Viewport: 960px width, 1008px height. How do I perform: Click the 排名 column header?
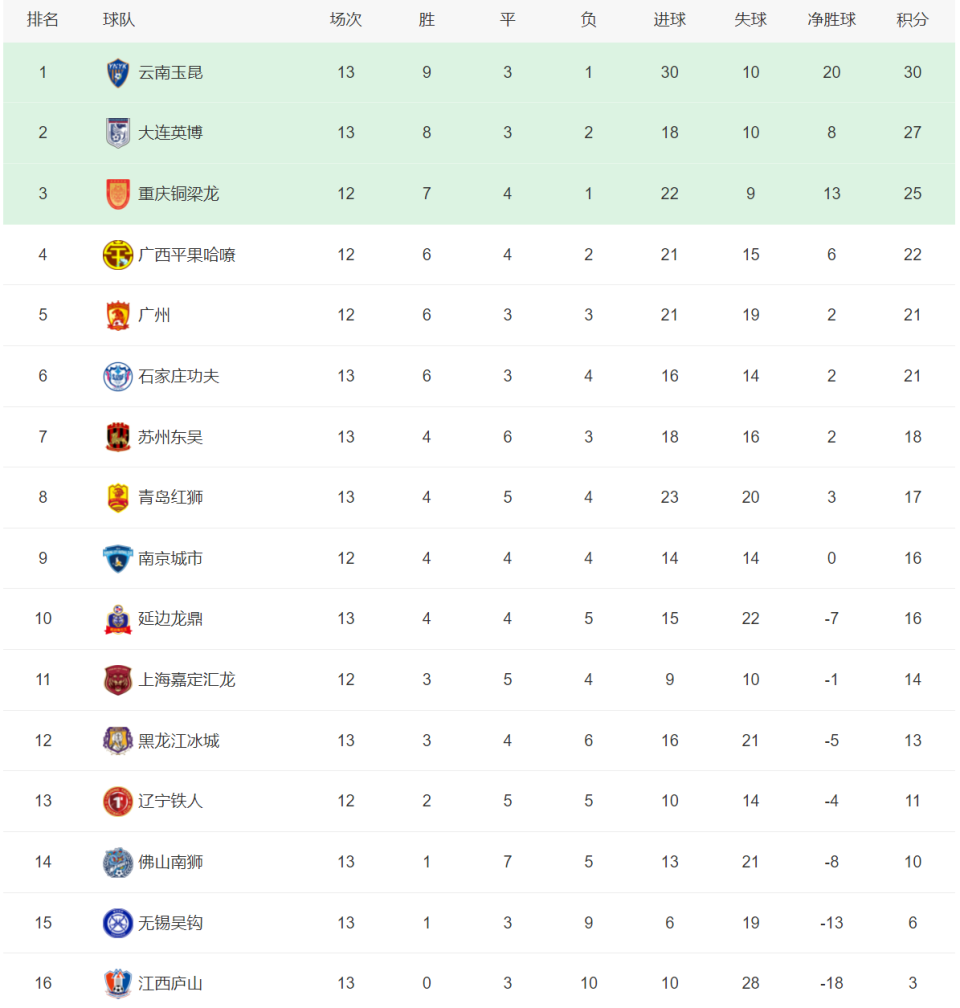click(42, 20)
